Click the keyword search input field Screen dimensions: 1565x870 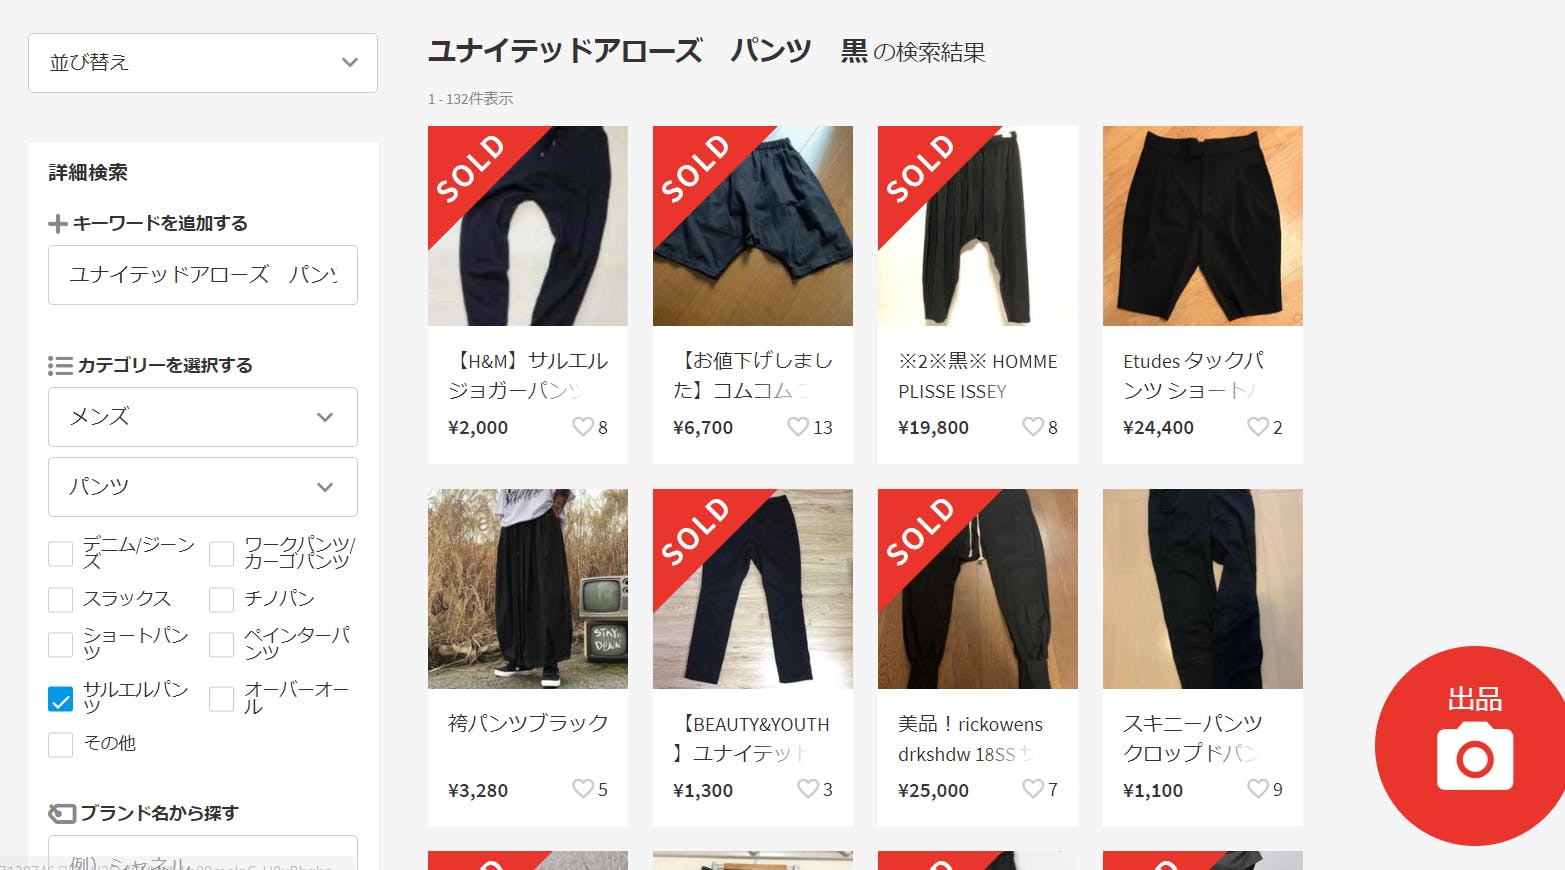point(203,275)
